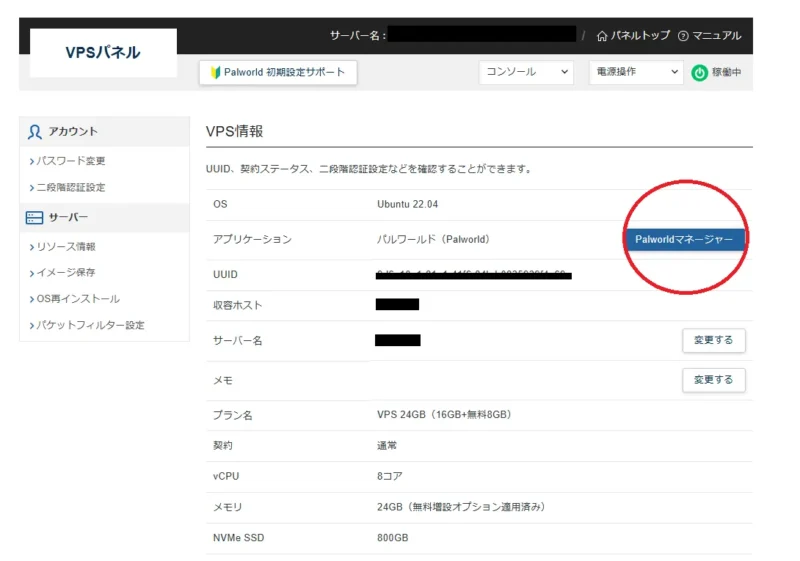Open リソース情報 in sidebar
The width and height of the screenshot is (800, 561).
(66, 246)
